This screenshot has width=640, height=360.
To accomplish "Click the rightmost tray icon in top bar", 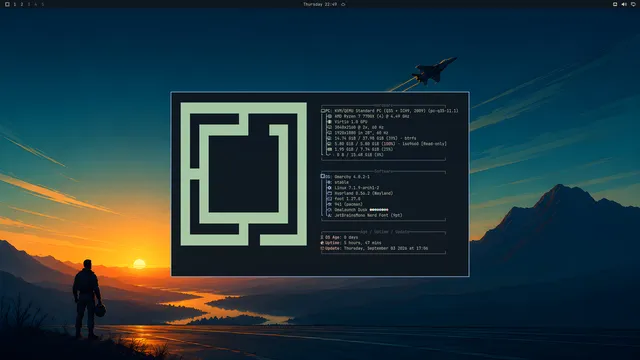I will pyautogui.click(x=633, y=4).
